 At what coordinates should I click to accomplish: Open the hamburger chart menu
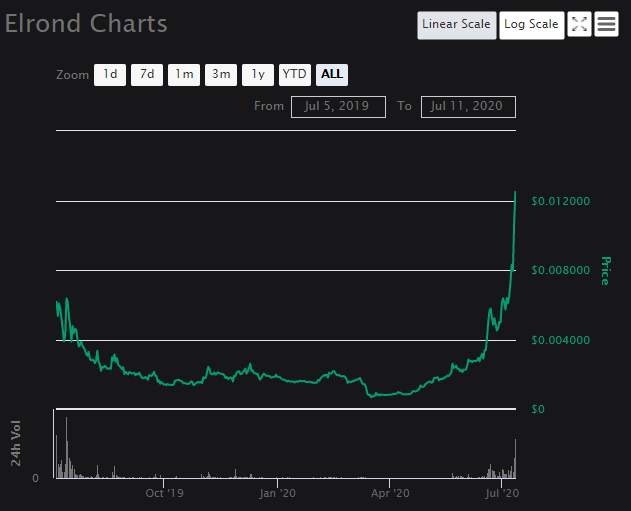click(606, 24)
